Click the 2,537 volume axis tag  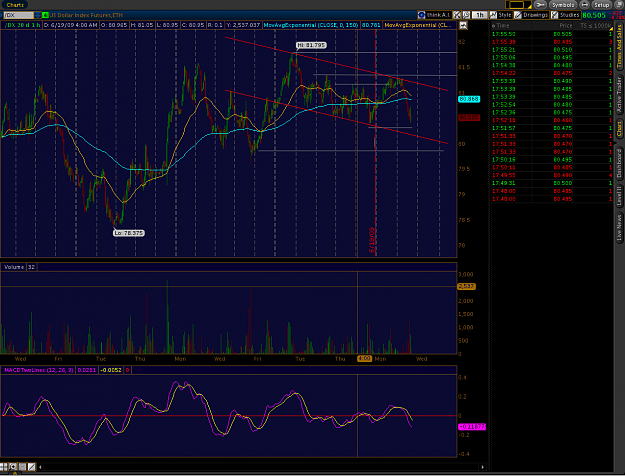466,286
